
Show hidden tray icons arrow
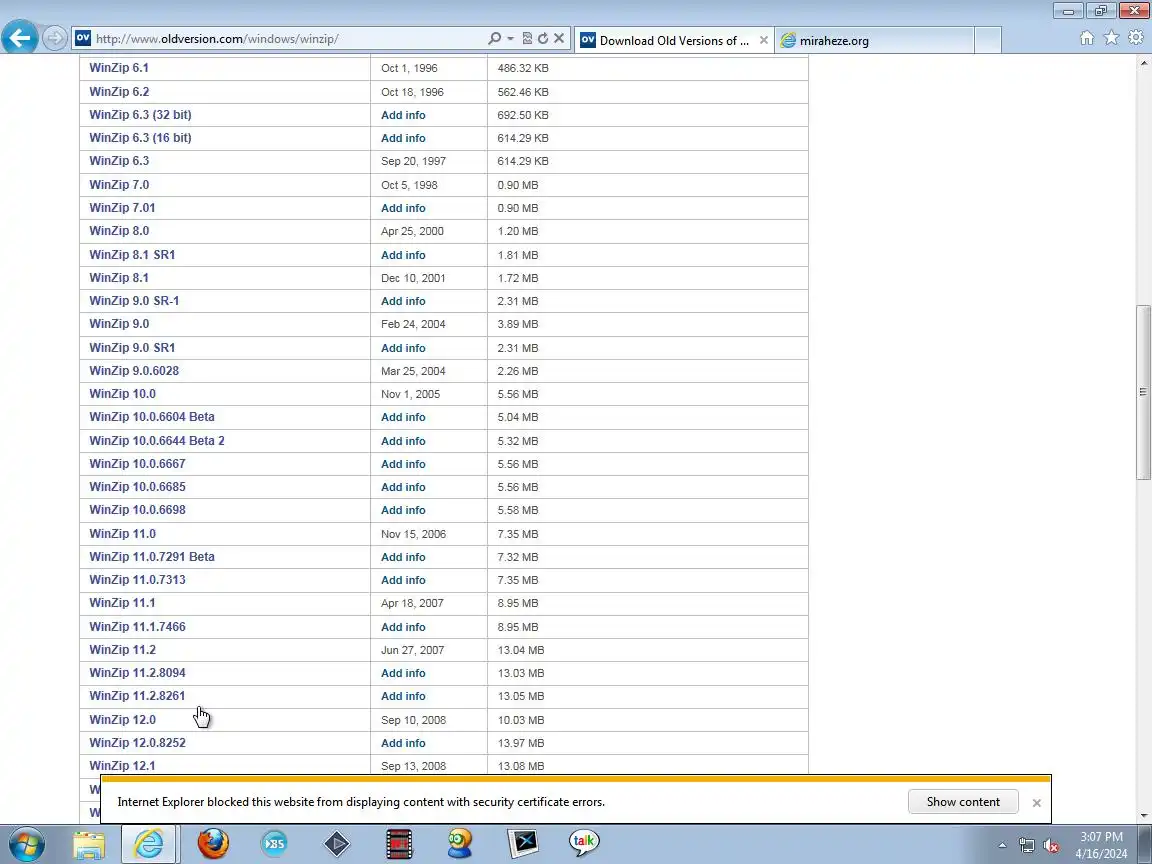pyautogui.click(x=1002, y=846)
